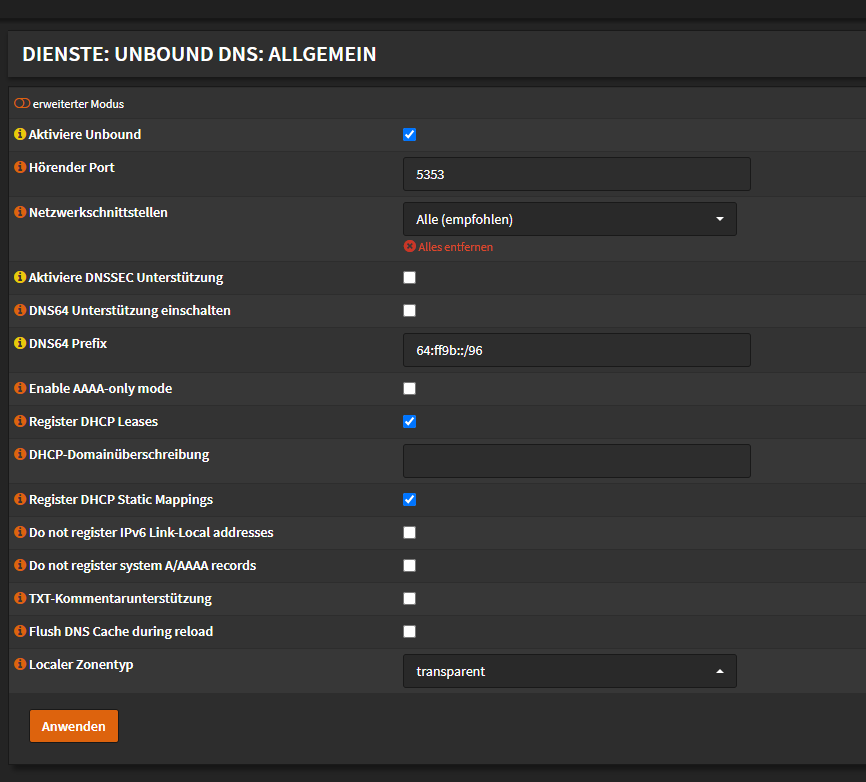Click info icon beside DHCP-Domainüberschreibung
Viewport: 866px width, 782px height.
pos(20,455)
